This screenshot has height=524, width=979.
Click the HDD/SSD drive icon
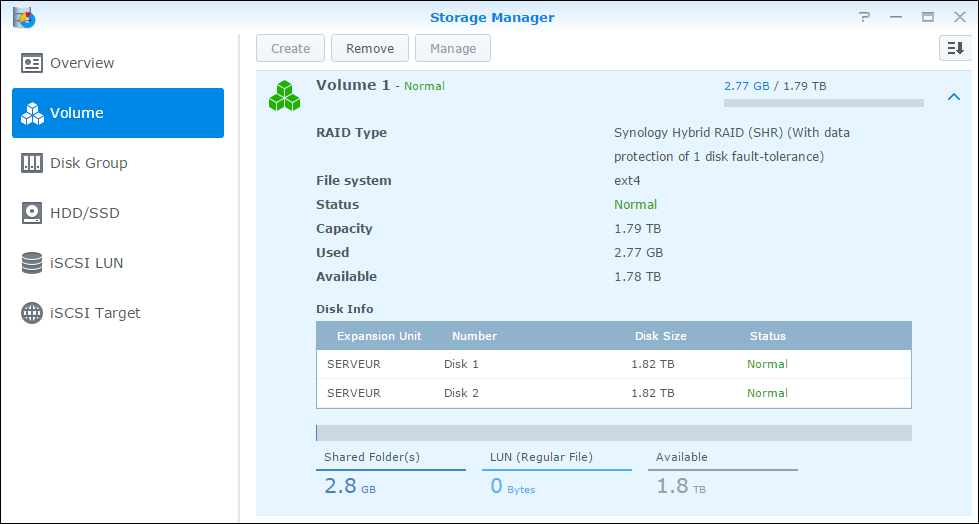click(32, 213)
